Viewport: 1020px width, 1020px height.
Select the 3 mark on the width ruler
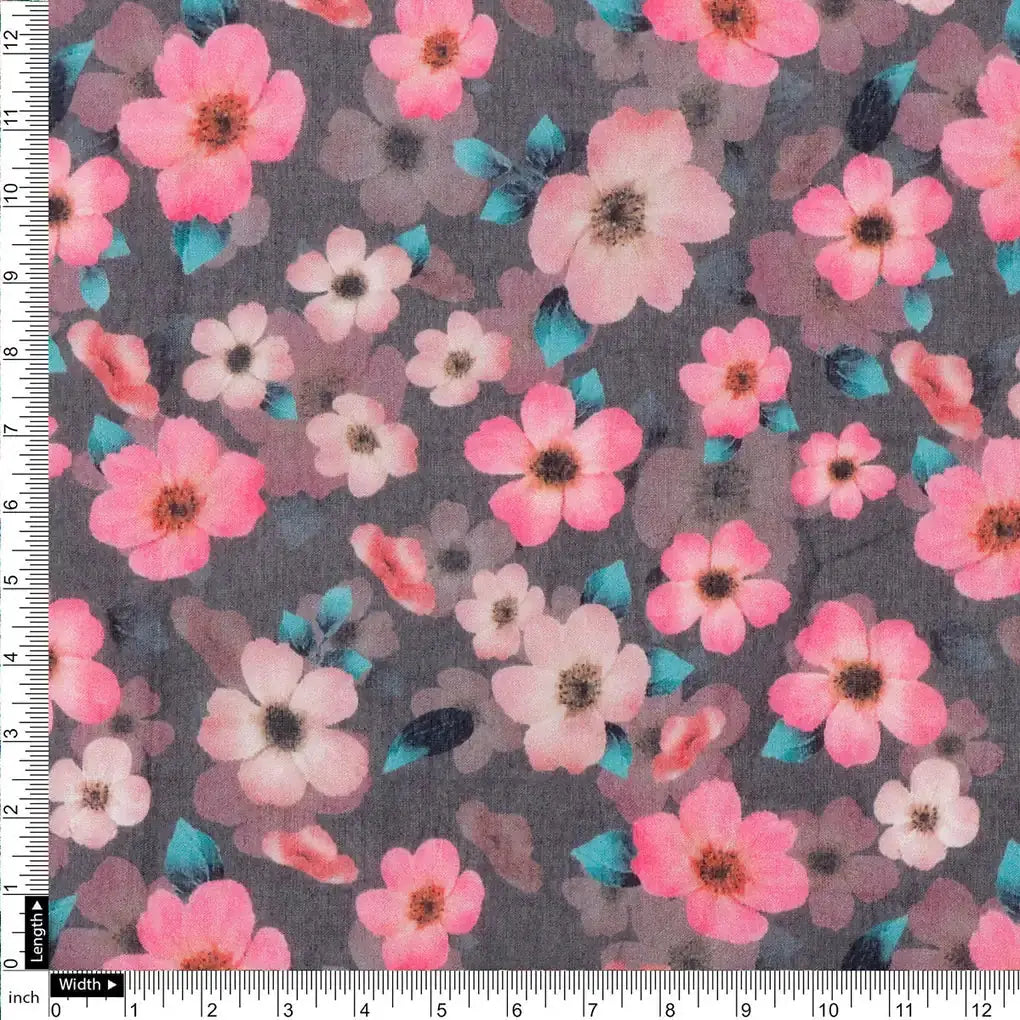tap(287, 1008)
